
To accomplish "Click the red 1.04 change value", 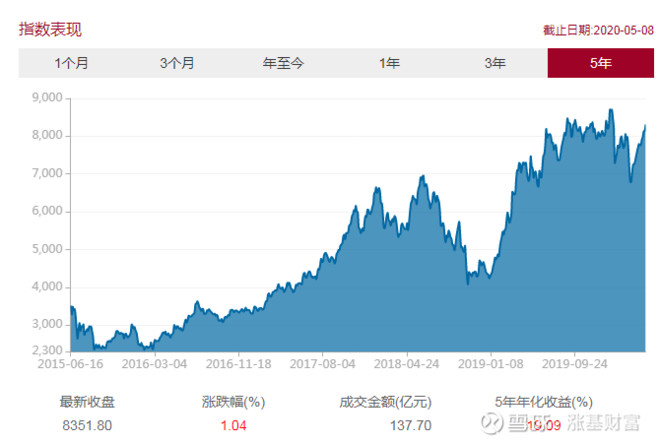I will 233,425.
